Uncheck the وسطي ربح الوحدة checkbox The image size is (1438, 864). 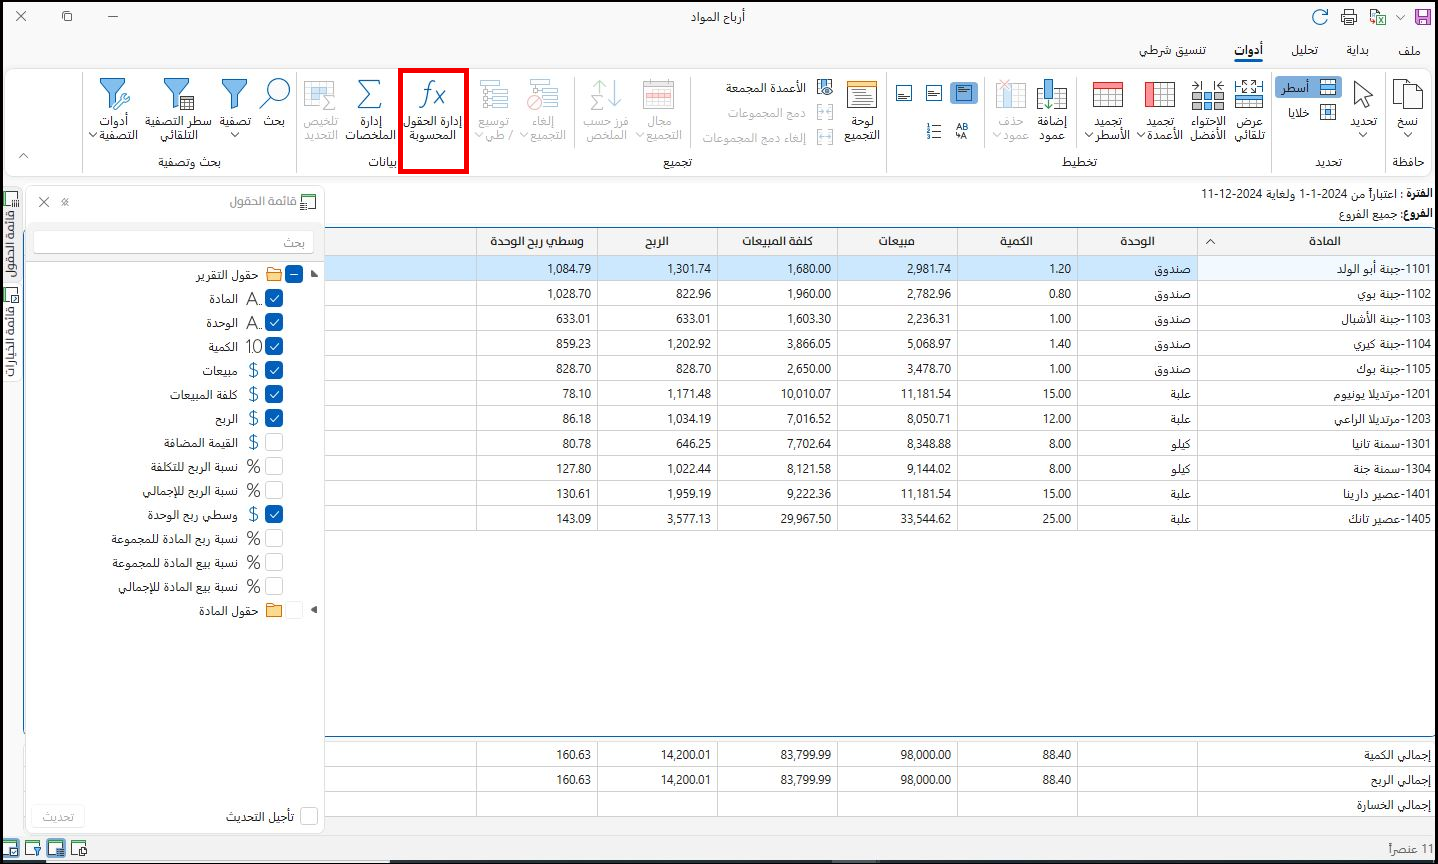[x=274, y=514]
